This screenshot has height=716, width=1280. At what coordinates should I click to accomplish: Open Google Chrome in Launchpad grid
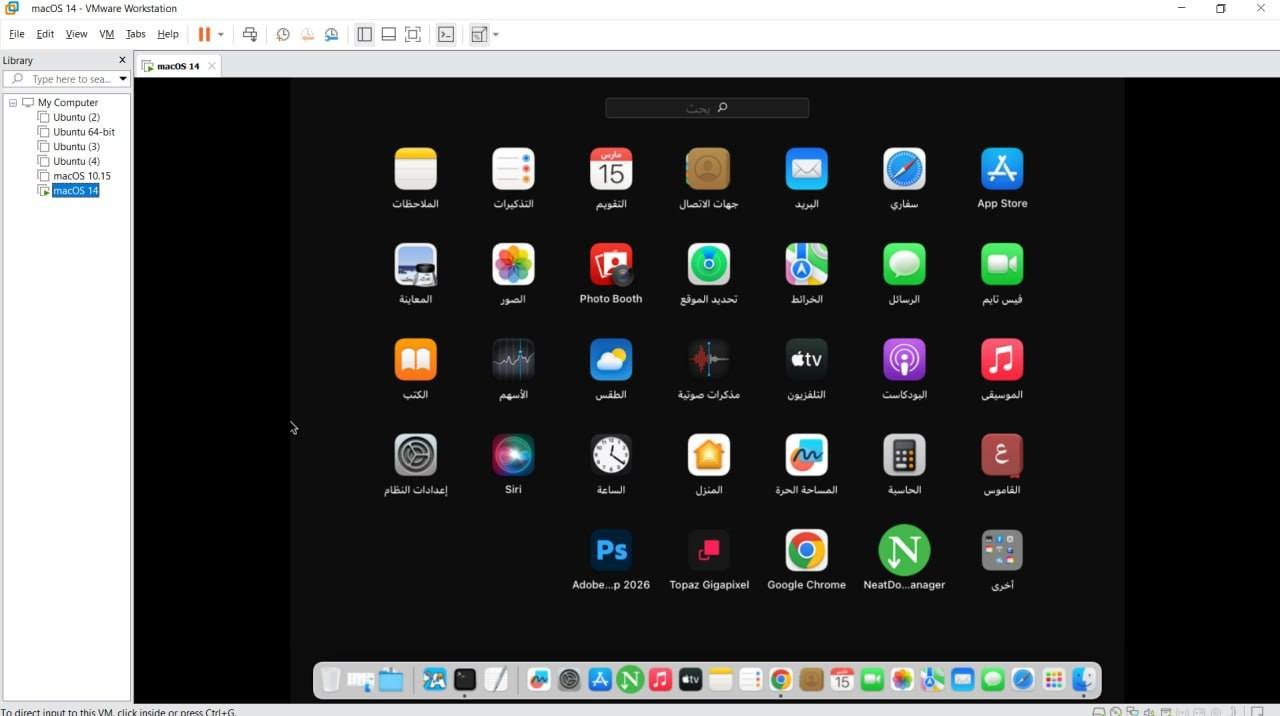point(806,551)
